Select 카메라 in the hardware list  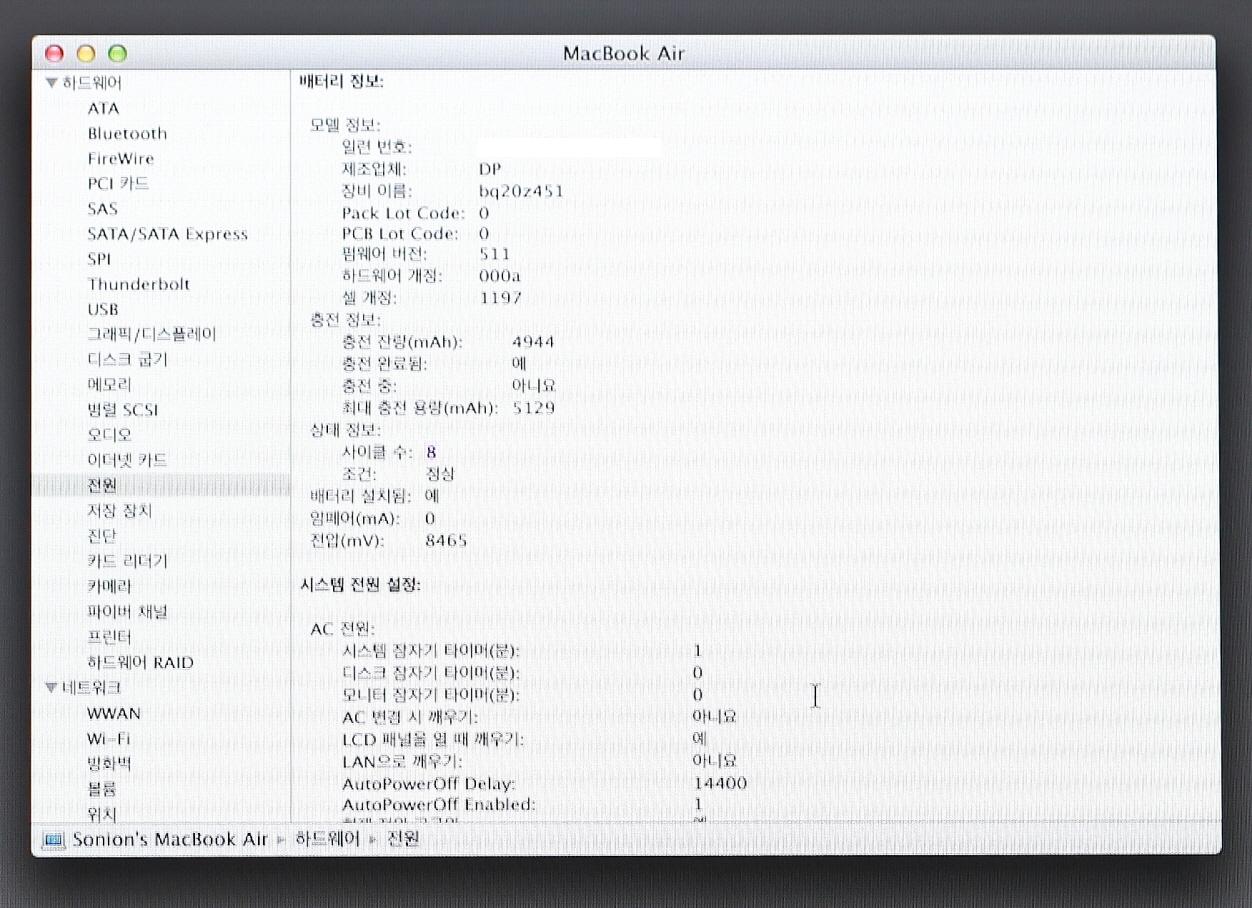109,586
